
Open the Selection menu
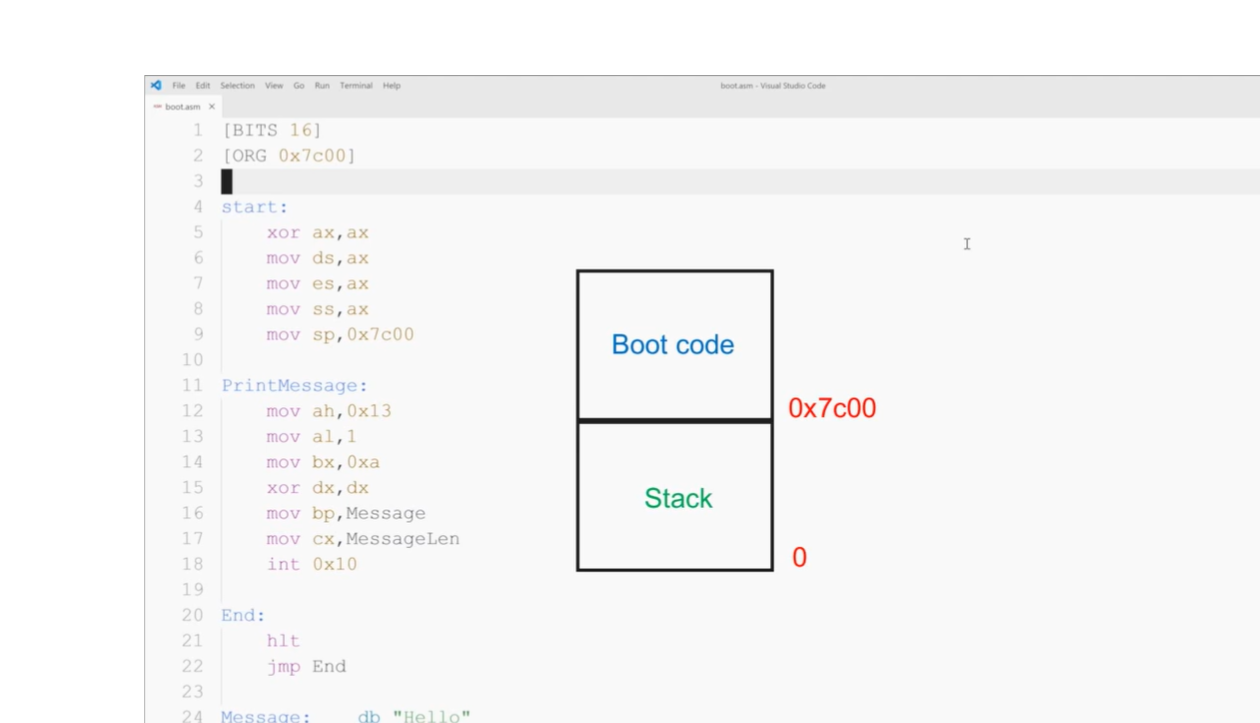[x=237, y=86]
